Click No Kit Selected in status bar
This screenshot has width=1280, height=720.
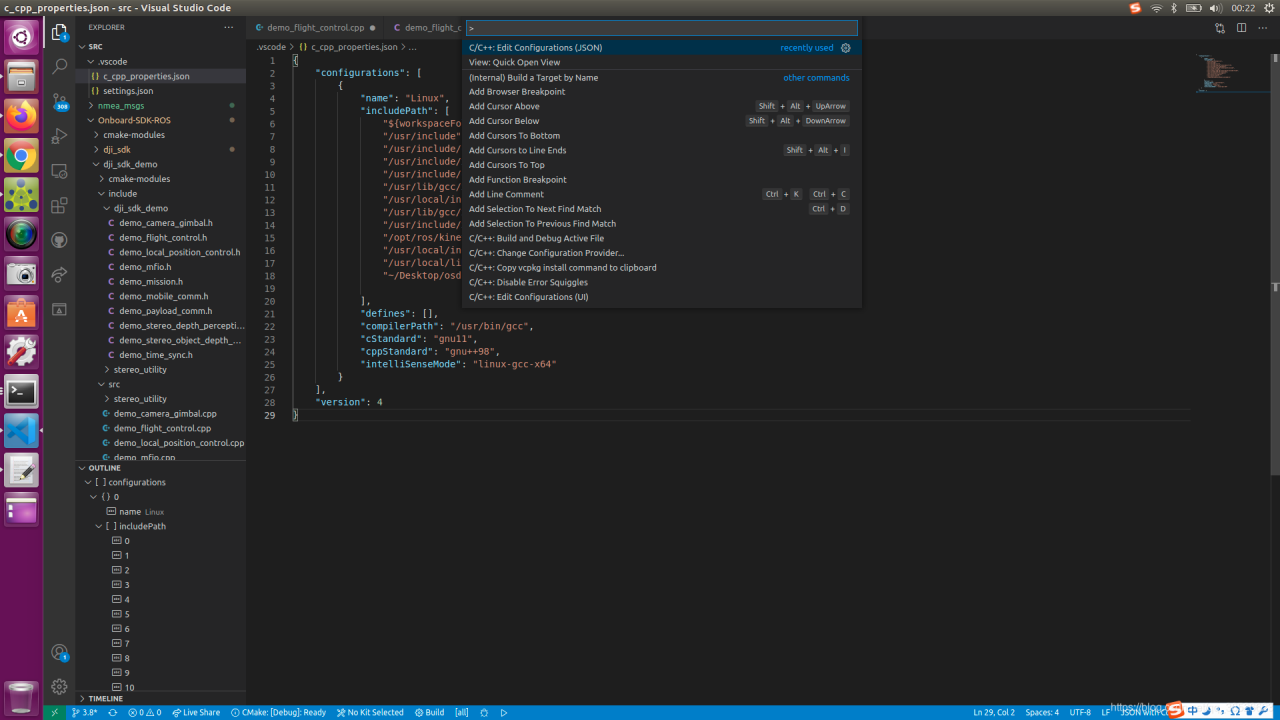coord(370,712)
